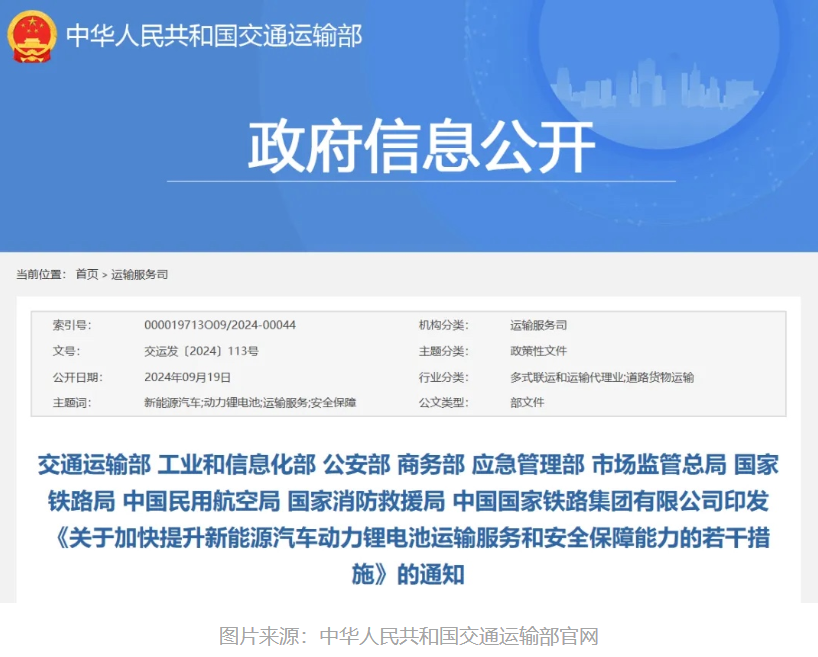The image size is (818, 657).
Task: Open the 运输服务司 breadcrumb link
Action: [139, 274]
